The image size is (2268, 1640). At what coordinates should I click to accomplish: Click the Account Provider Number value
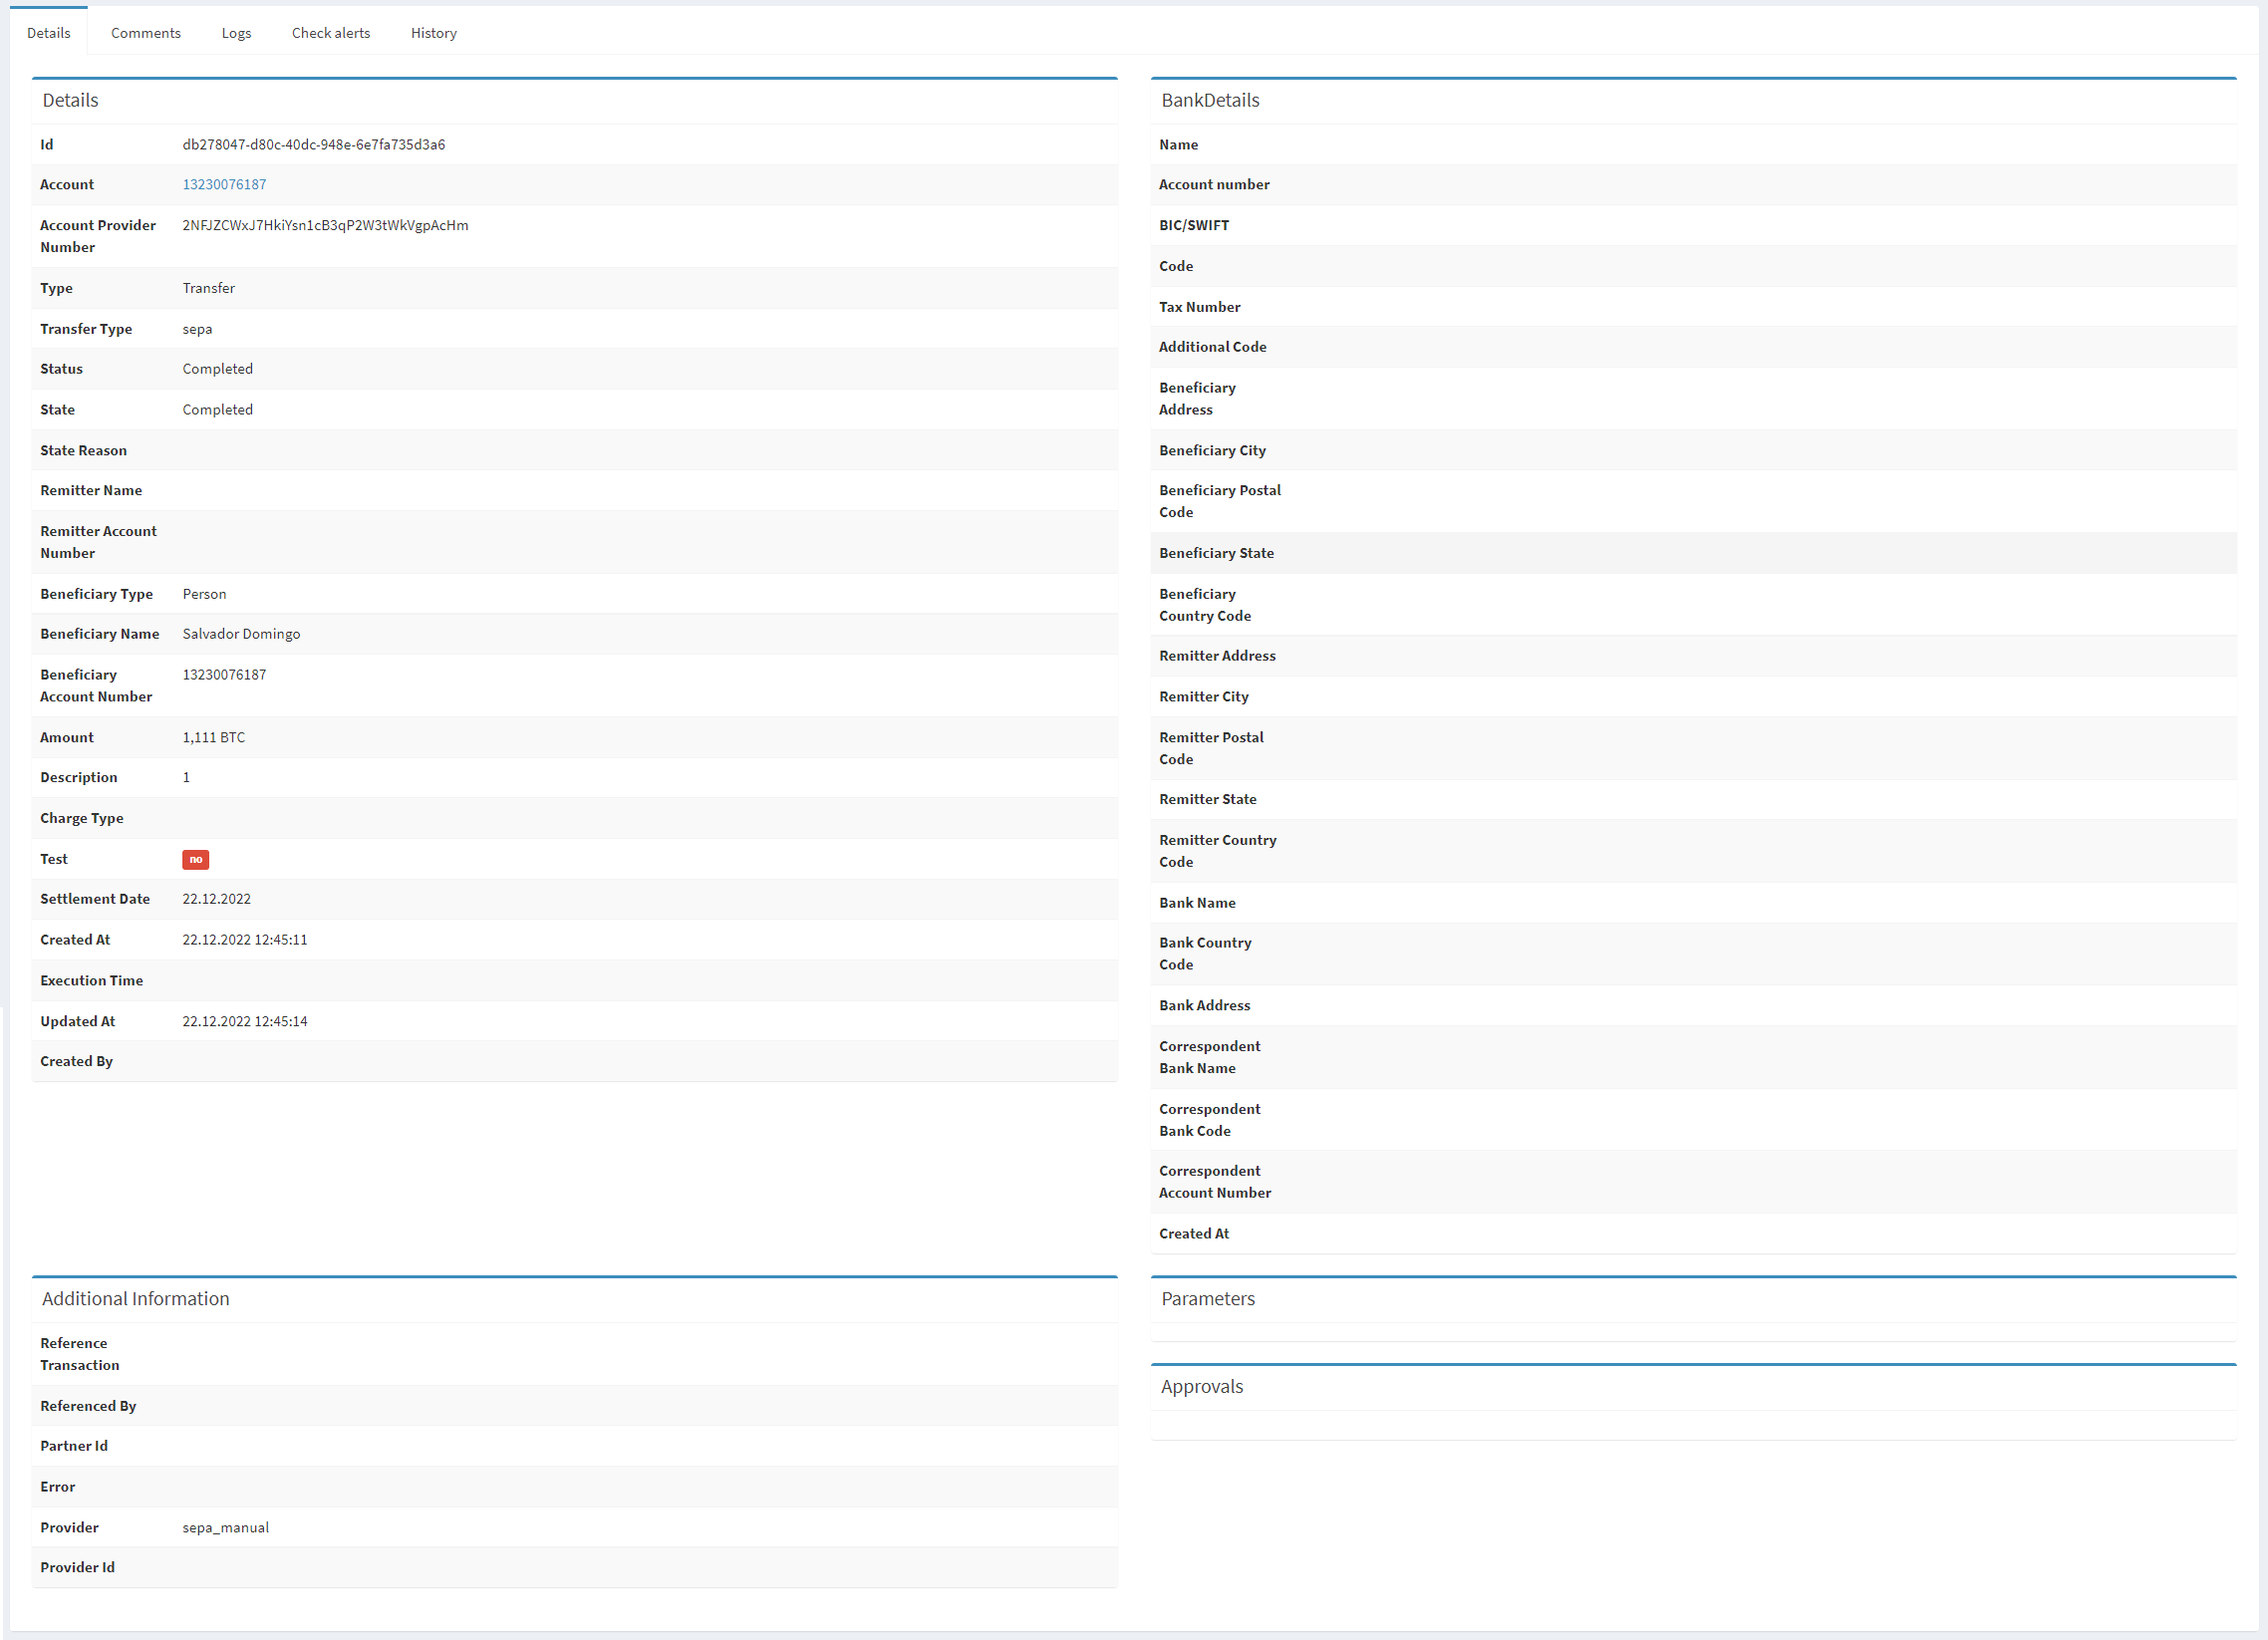pos(325,226)
